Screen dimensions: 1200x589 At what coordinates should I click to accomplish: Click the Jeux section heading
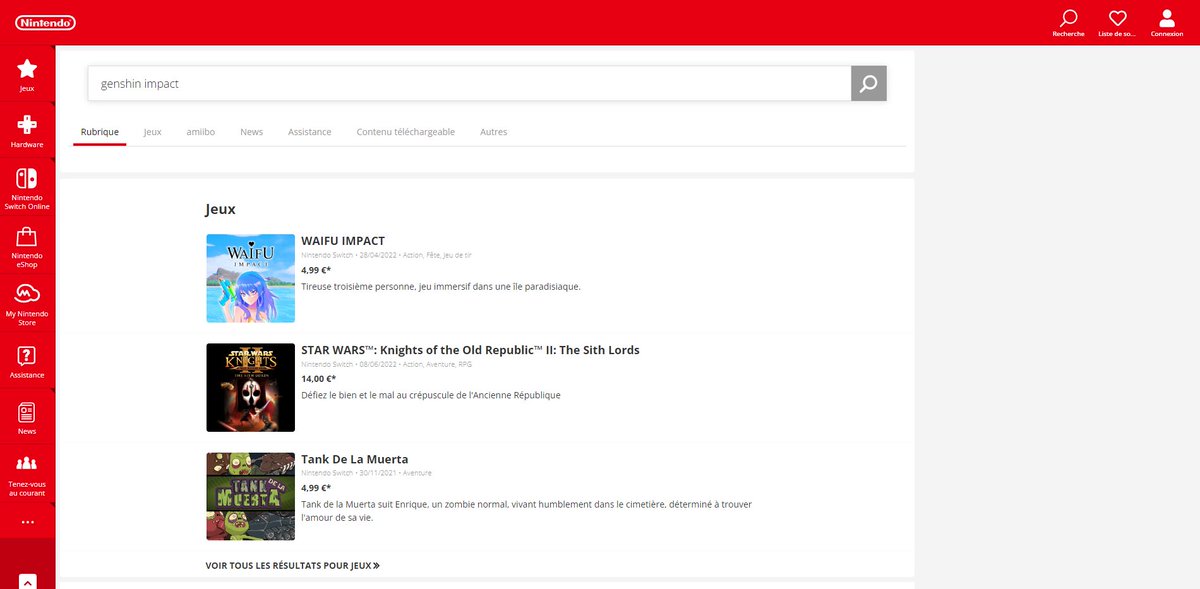(x=220, y=209)
